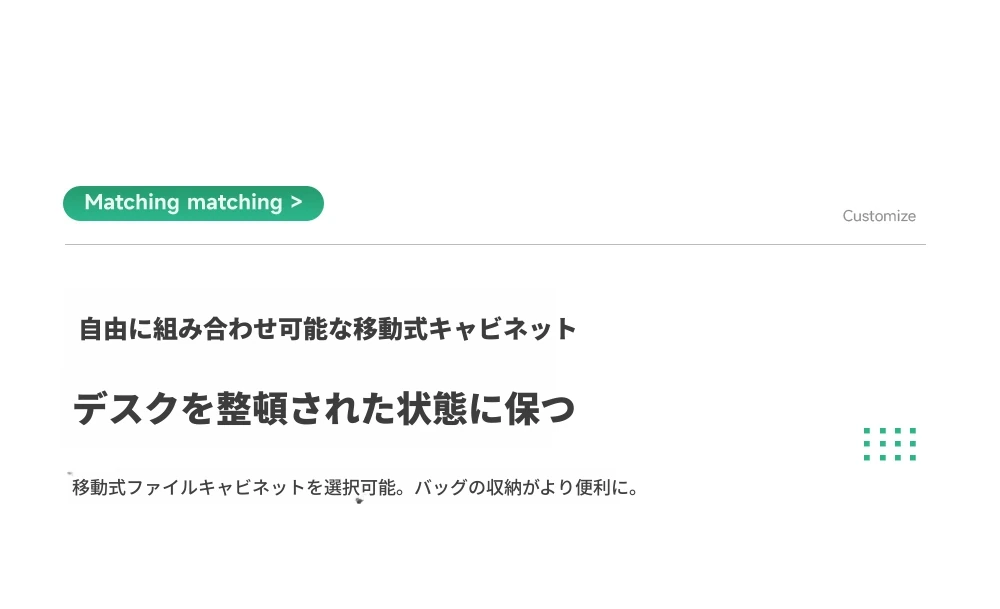Click the word デスク in the large heading
1000x609 pixels.
pos(126,408)
